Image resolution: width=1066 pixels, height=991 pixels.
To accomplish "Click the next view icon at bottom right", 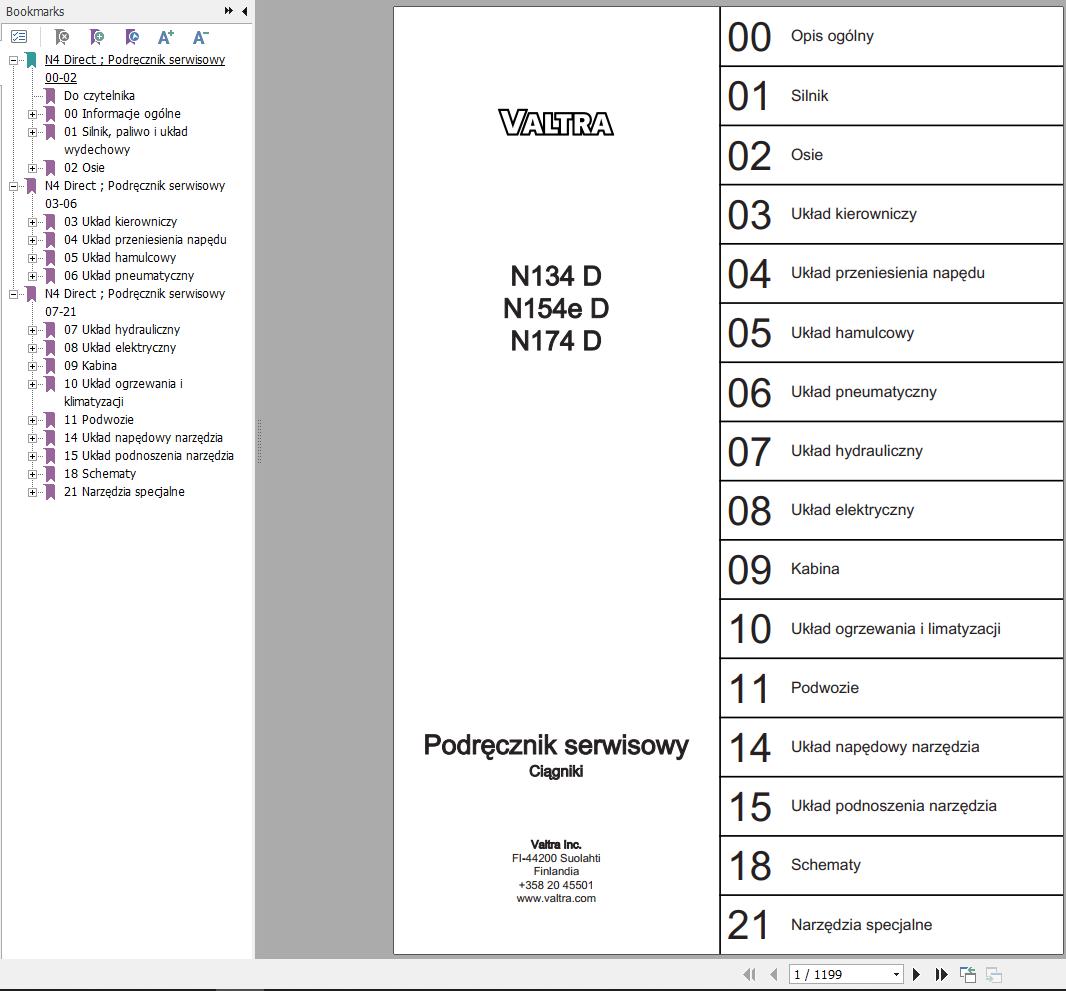I will coord(993,973).
